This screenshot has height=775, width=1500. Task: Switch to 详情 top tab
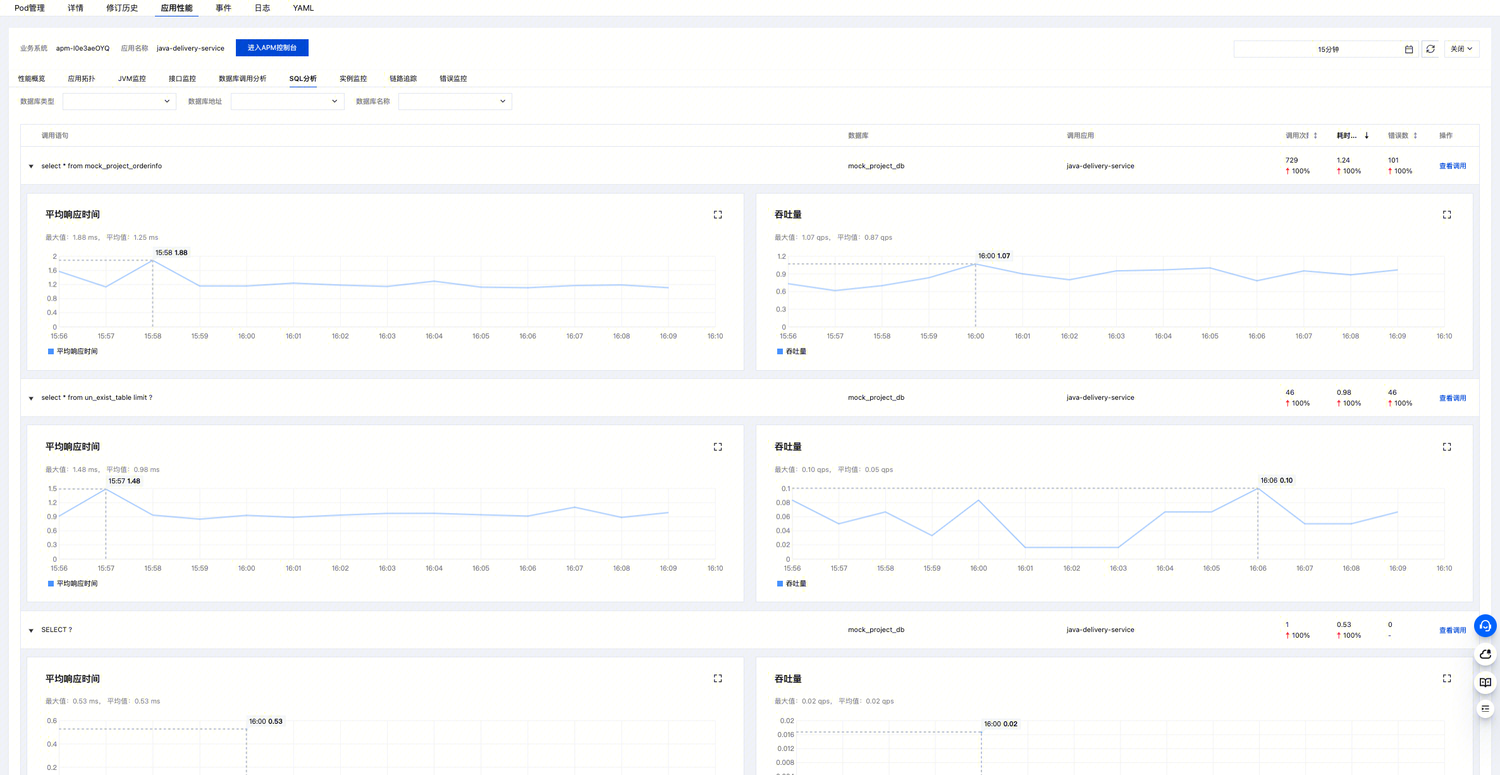click(76, 8)
